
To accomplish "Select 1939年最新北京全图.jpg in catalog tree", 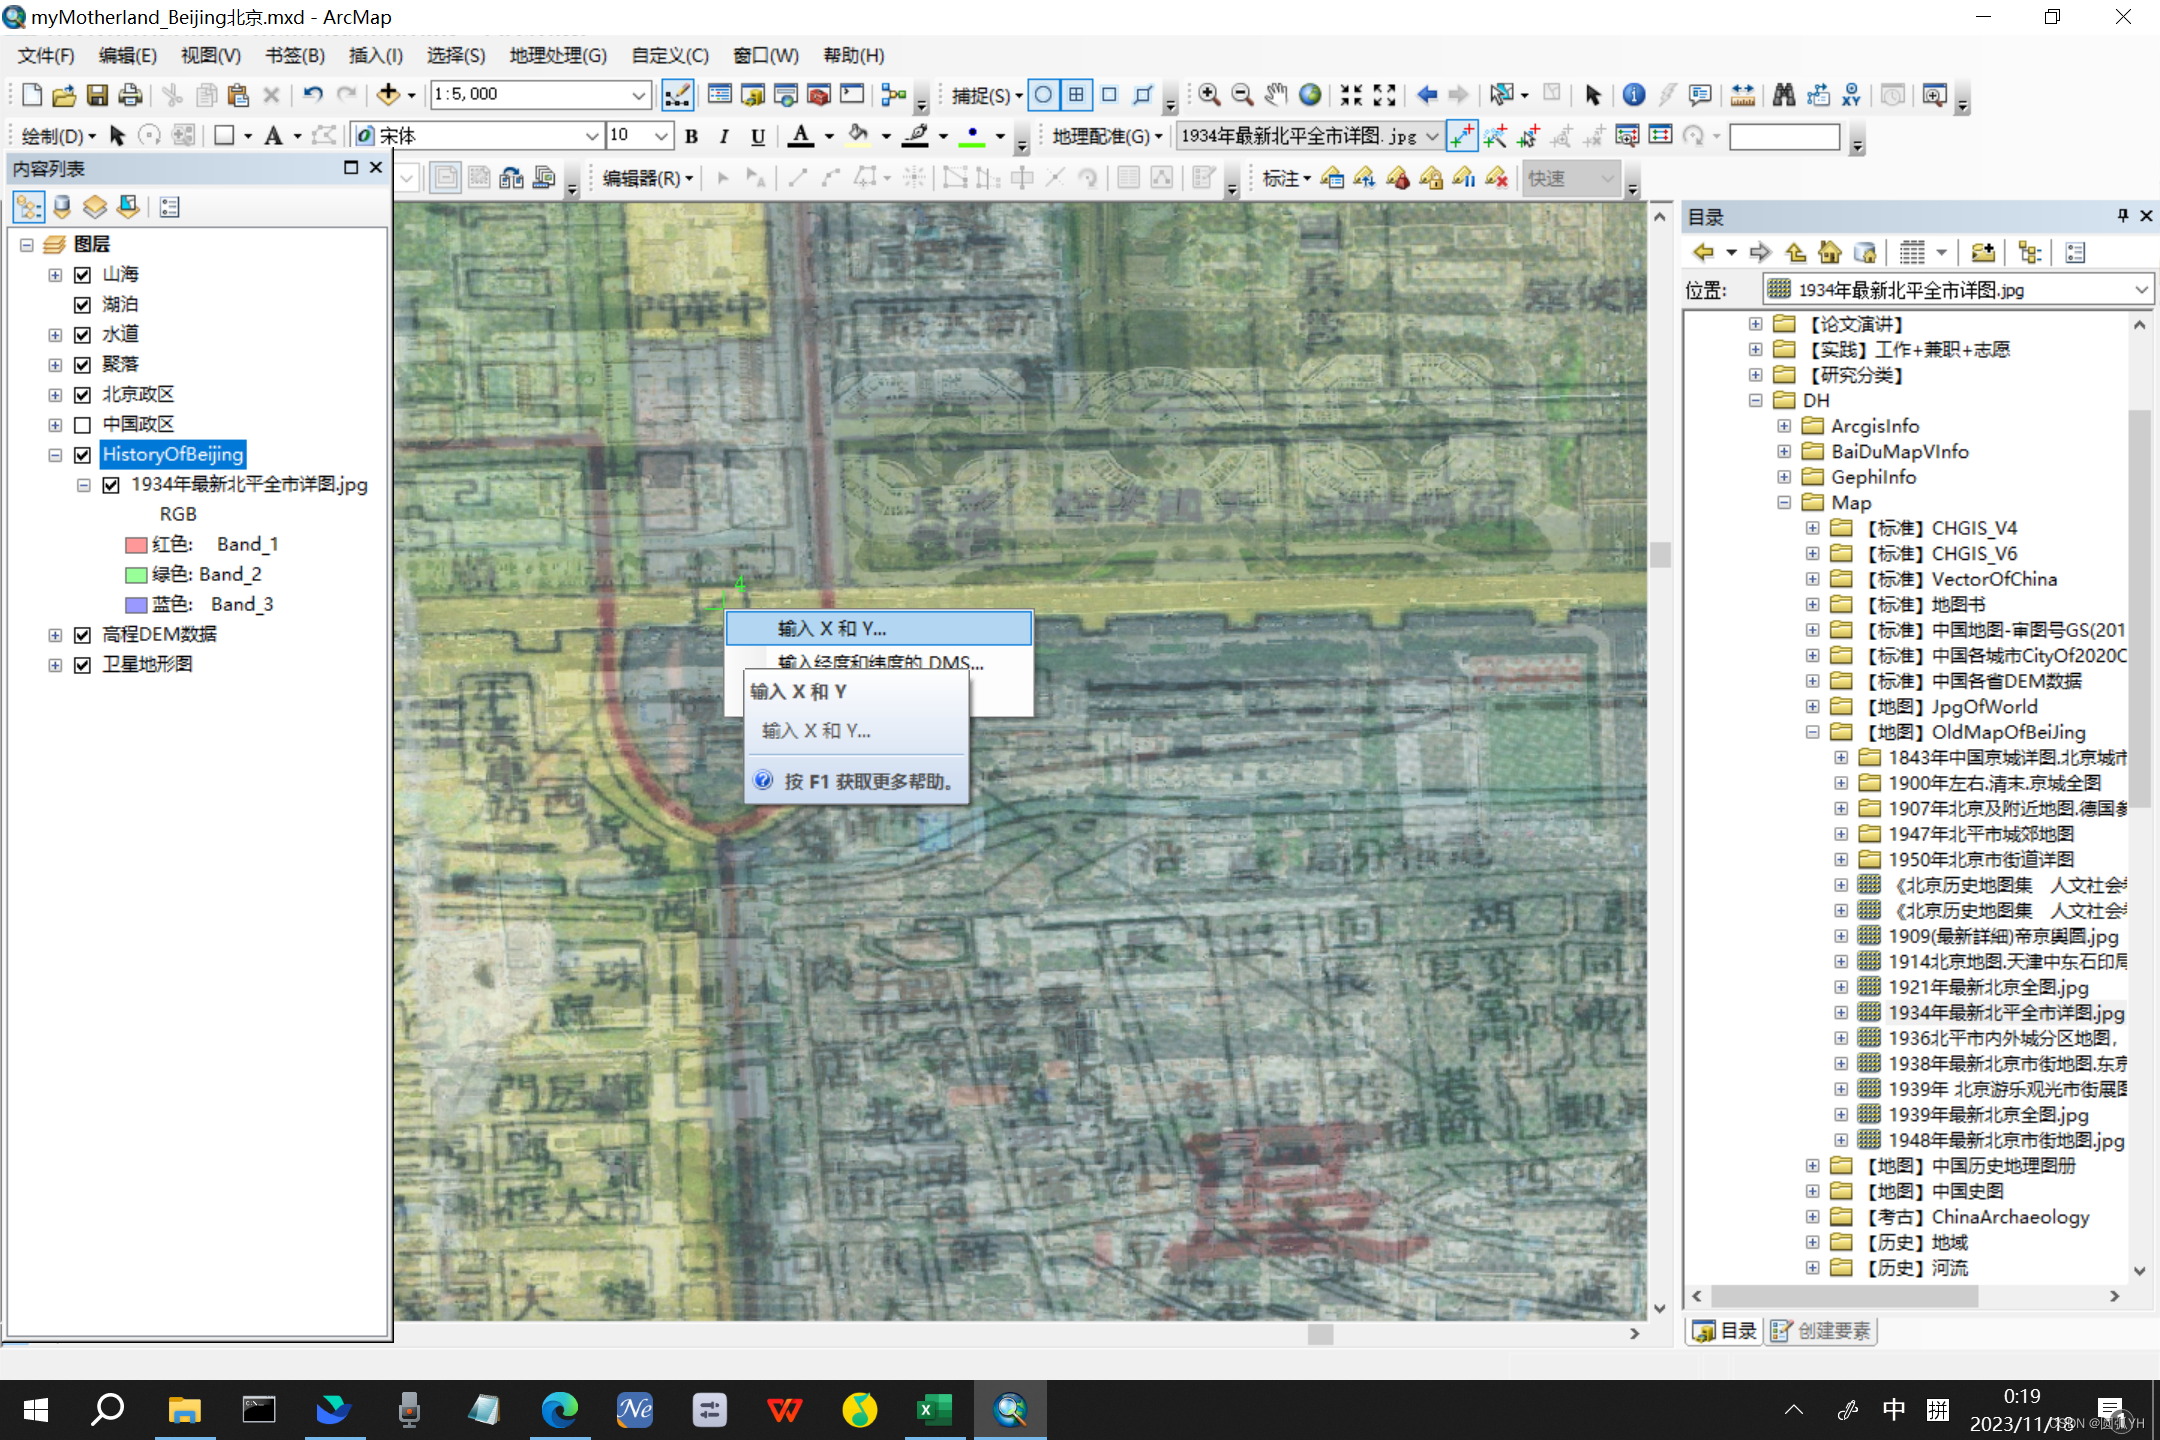I will point(1987,1114).
